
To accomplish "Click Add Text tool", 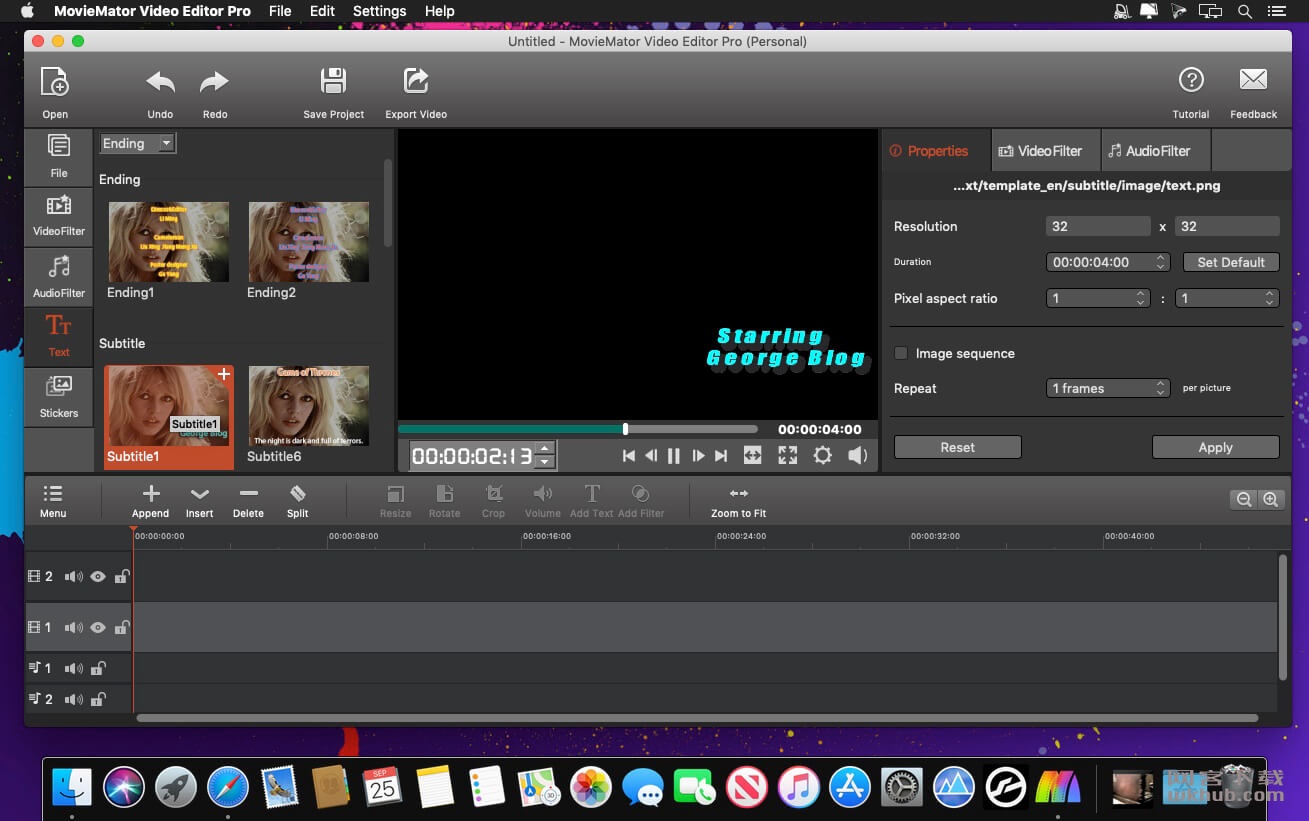I will pos(591,501).
